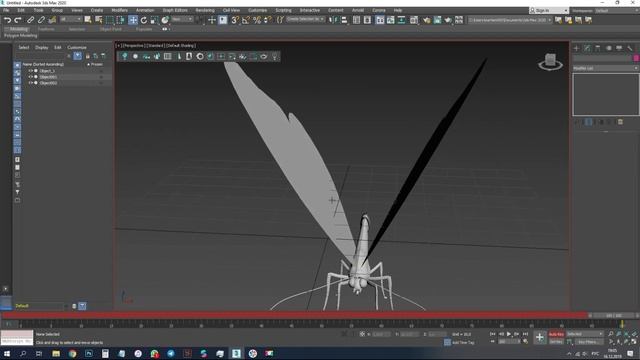Open the Motion panel tab
640x360 pixels.
609,48
